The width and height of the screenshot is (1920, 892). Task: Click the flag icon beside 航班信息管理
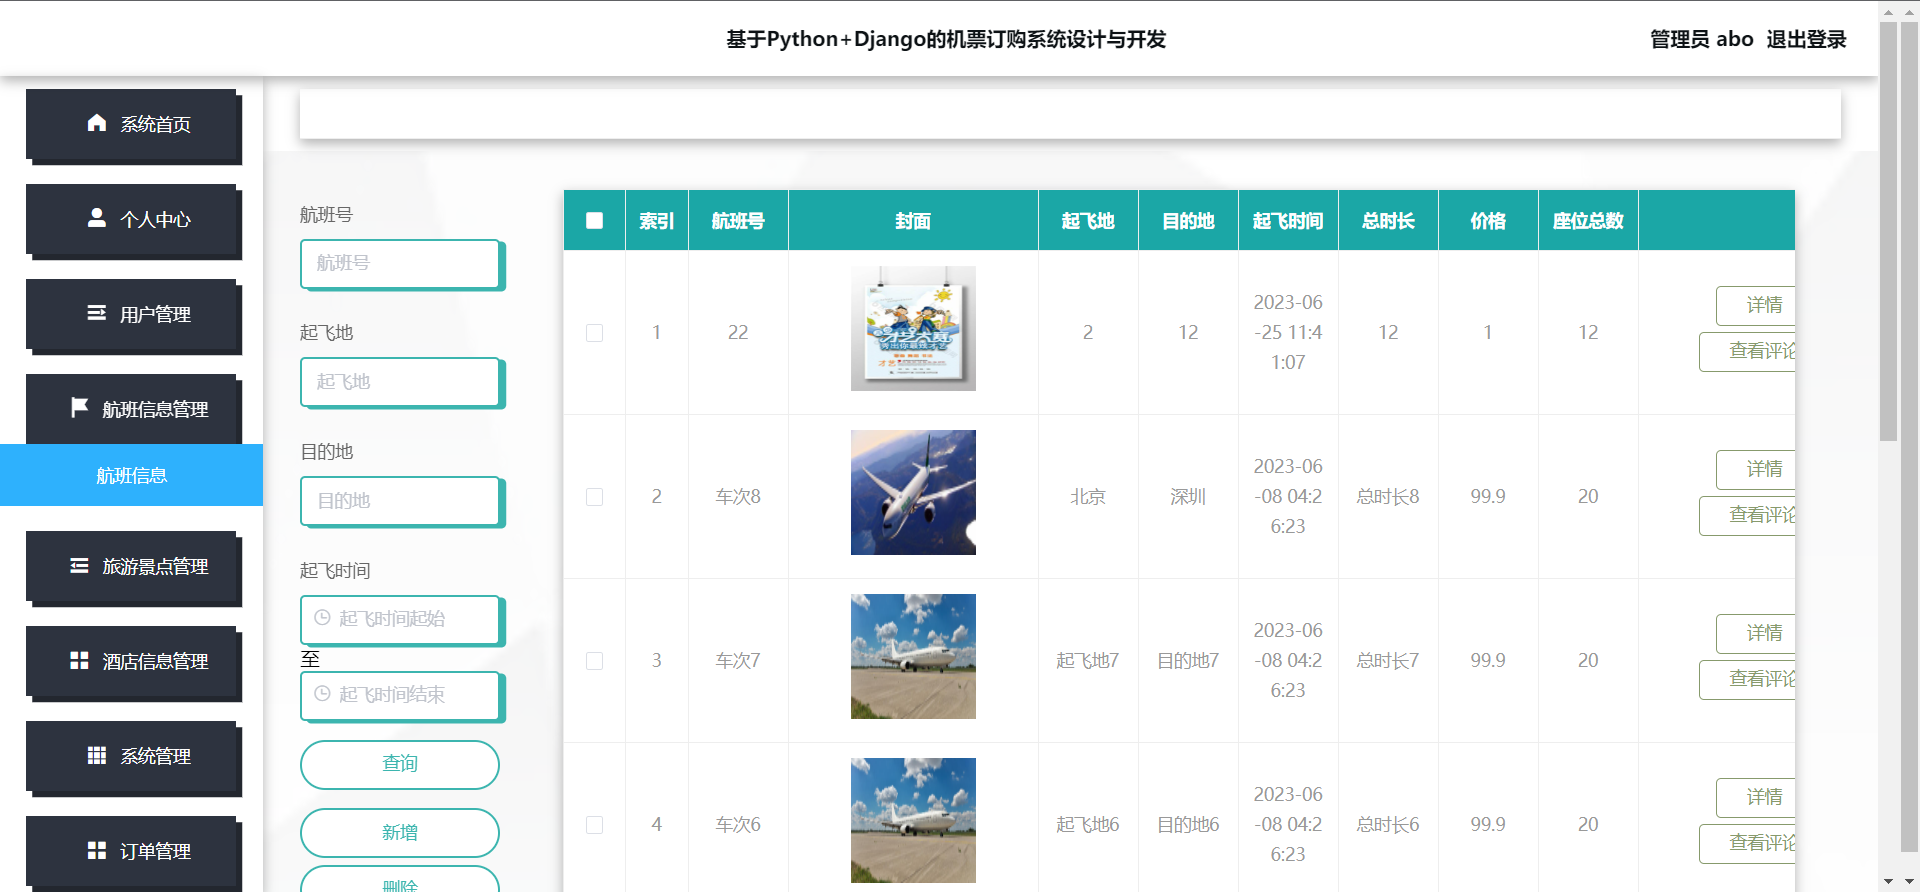[79, 407]
